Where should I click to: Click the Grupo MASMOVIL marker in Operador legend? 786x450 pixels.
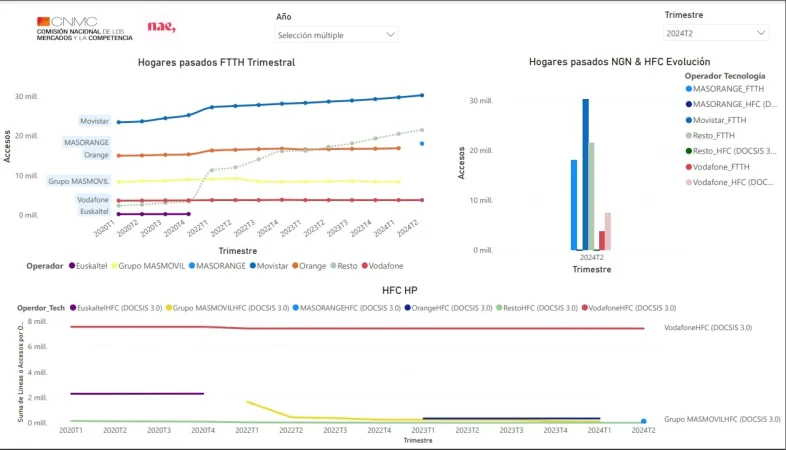113,266
